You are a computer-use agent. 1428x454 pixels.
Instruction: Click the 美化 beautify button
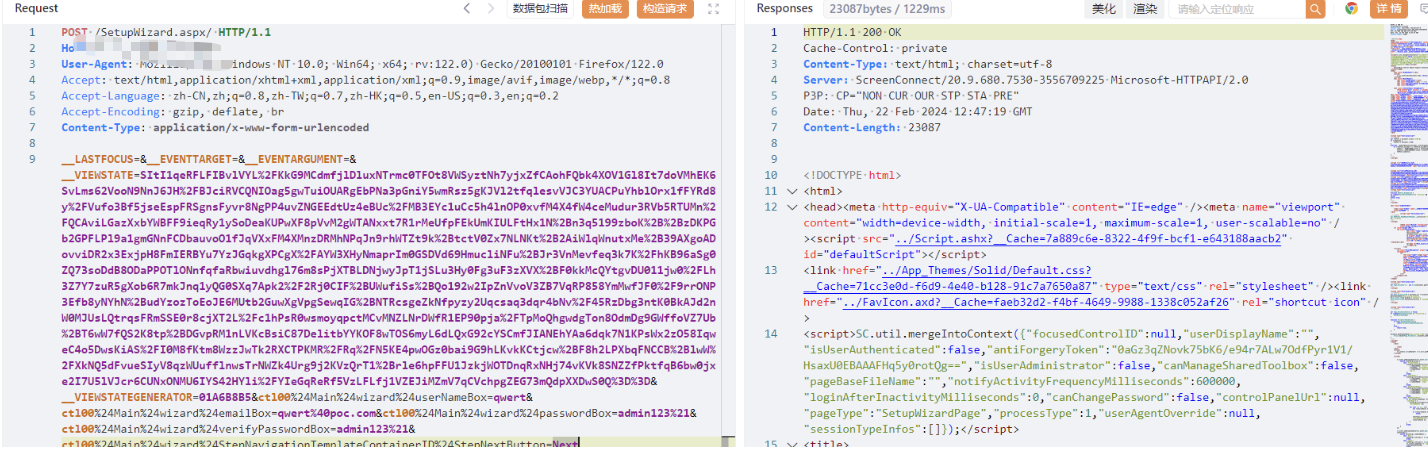click(x=1103, y=9)
